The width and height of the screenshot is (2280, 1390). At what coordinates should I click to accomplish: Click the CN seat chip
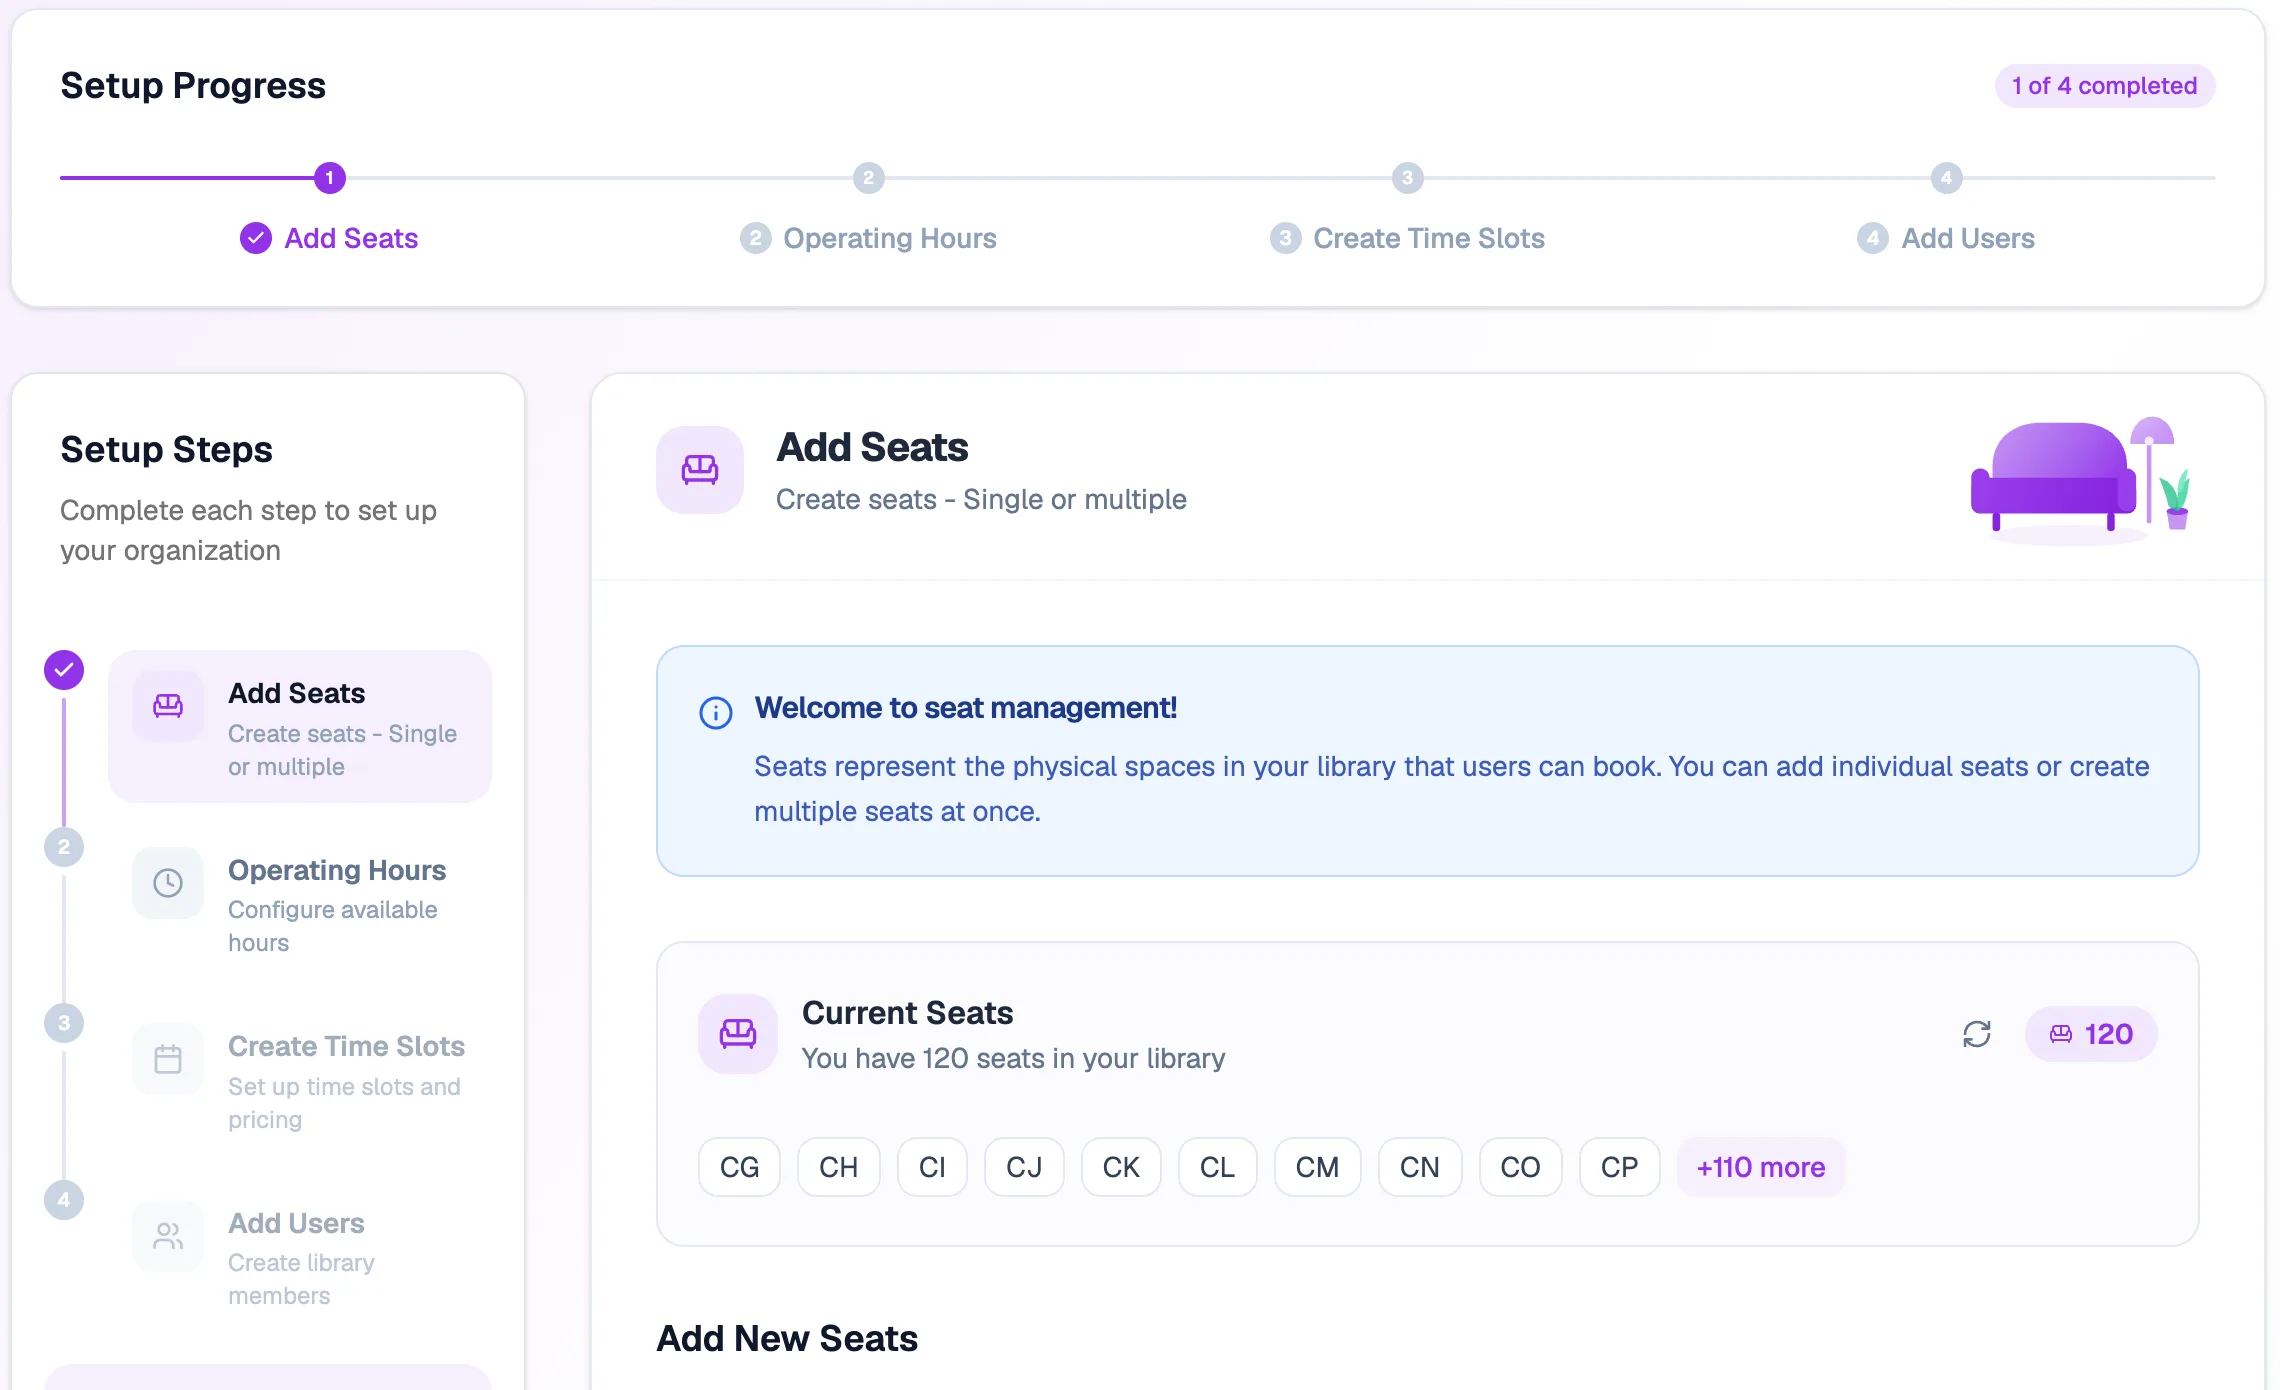point(1419,1167)
